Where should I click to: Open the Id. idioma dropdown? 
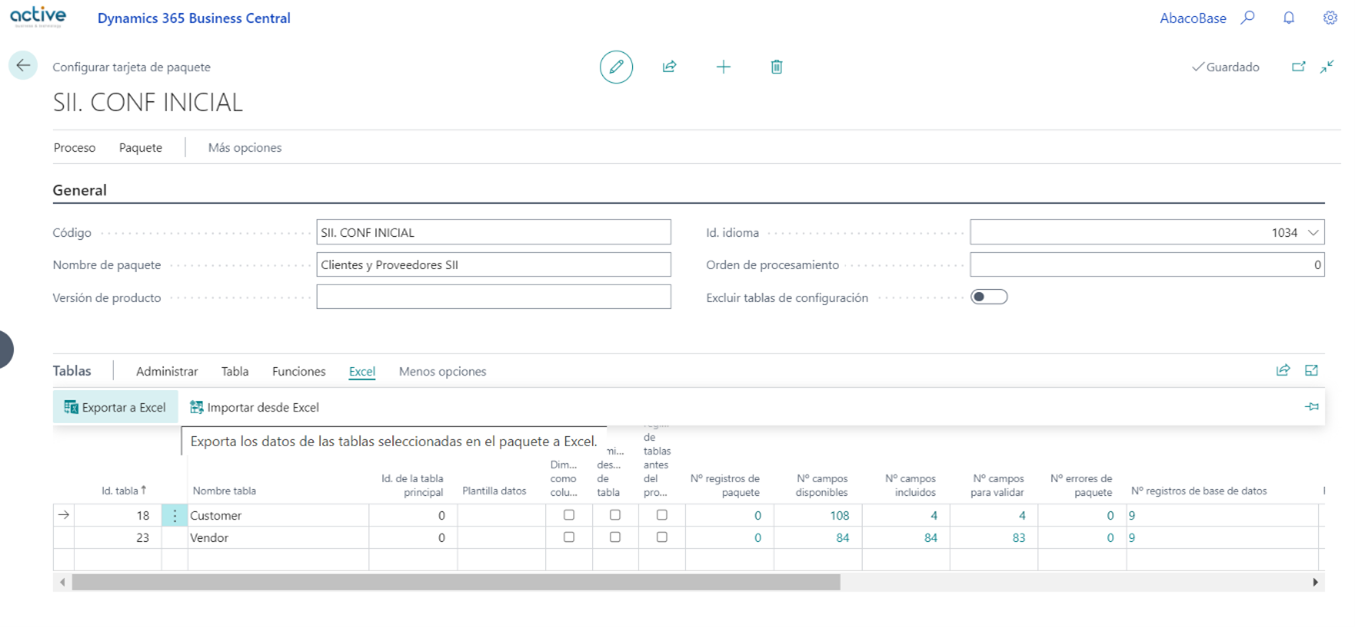1313,233
